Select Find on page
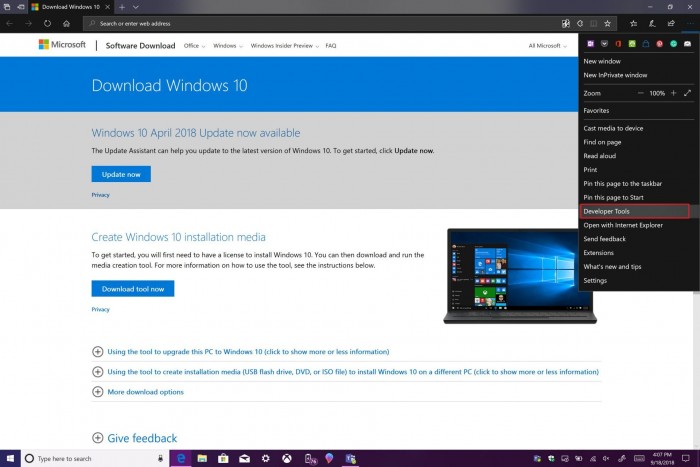 [602, 142]
